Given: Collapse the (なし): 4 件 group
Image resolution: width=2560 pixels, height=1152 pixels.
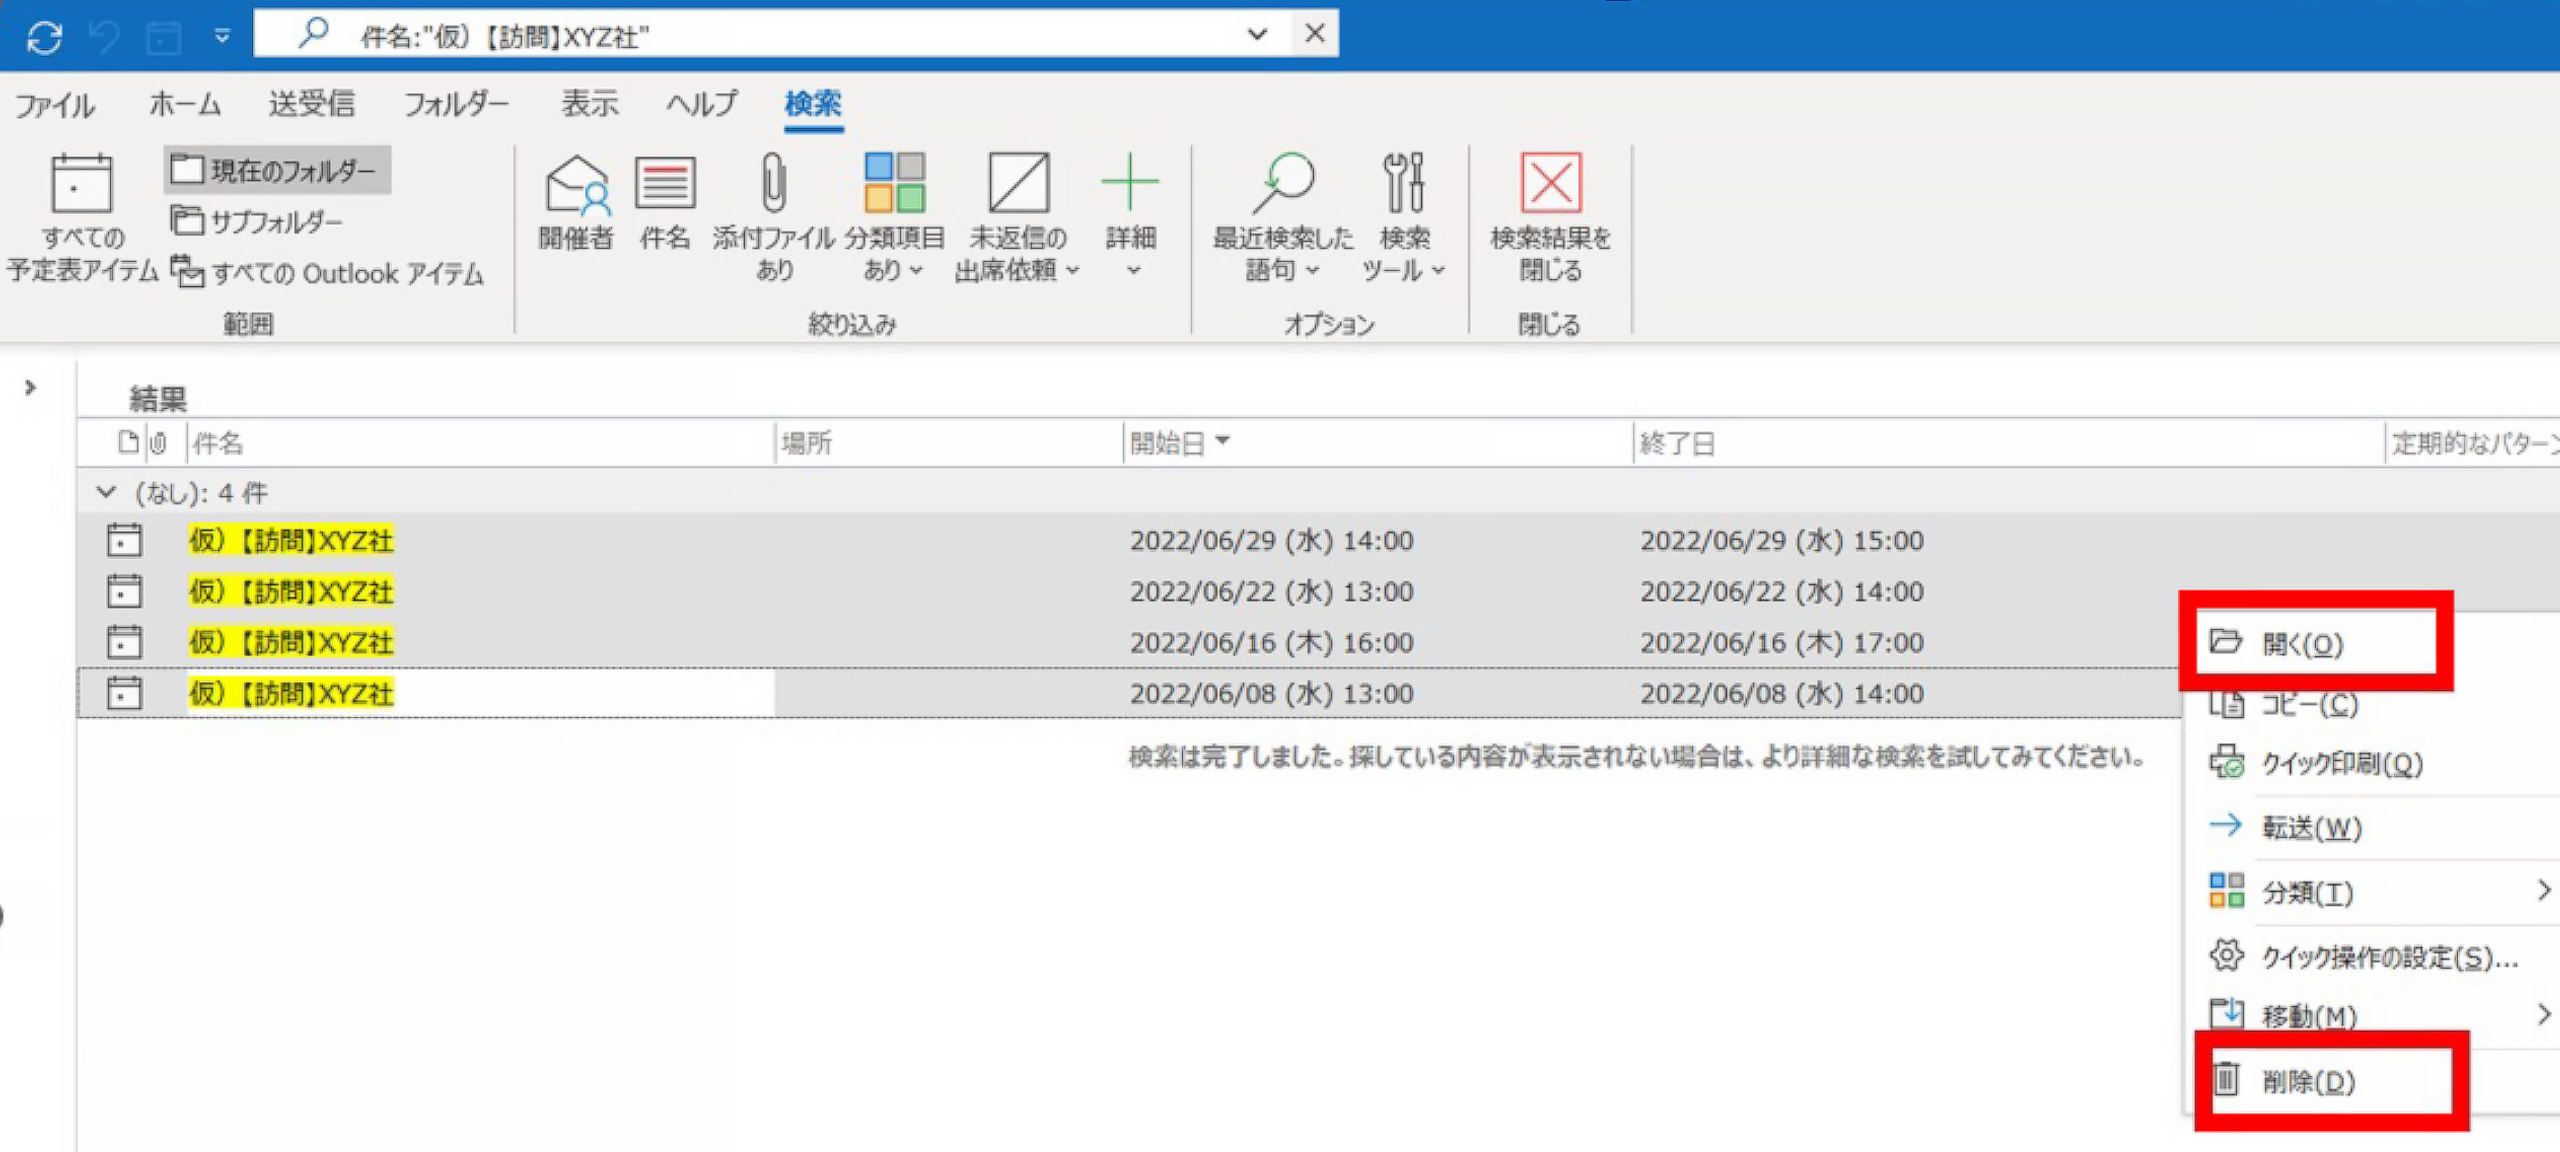Looking at the screenshot, I should click(106, 492).
